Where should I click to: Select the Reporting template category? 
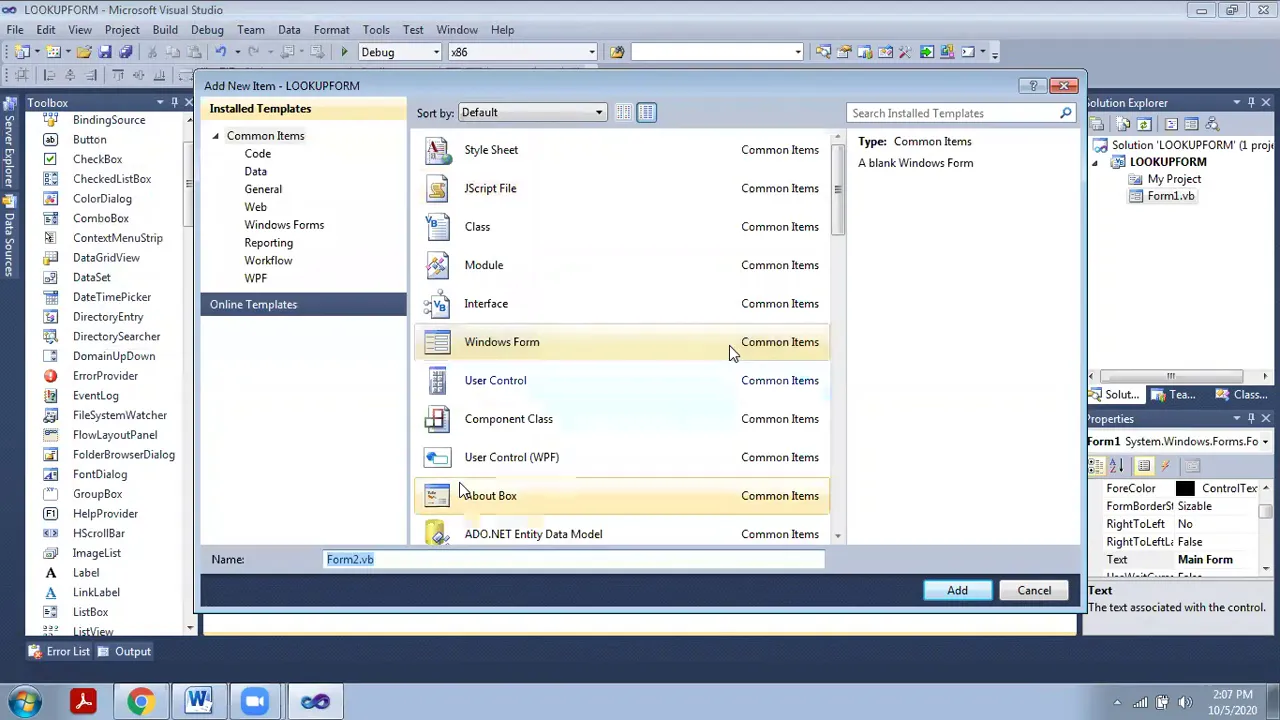[x=268, y=243]
